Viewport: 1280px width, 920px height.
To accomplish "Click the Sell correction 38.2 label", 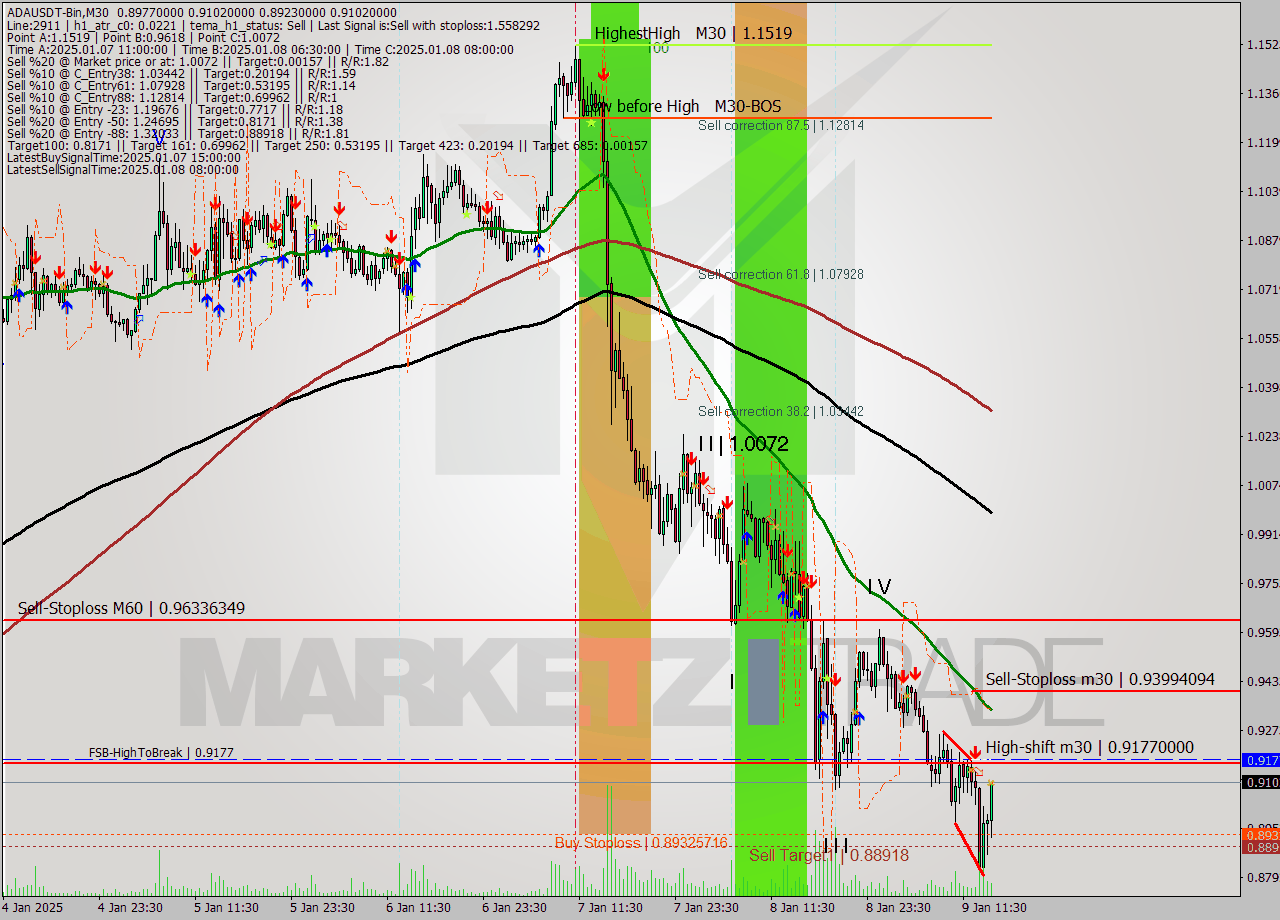I will point(781,411).
